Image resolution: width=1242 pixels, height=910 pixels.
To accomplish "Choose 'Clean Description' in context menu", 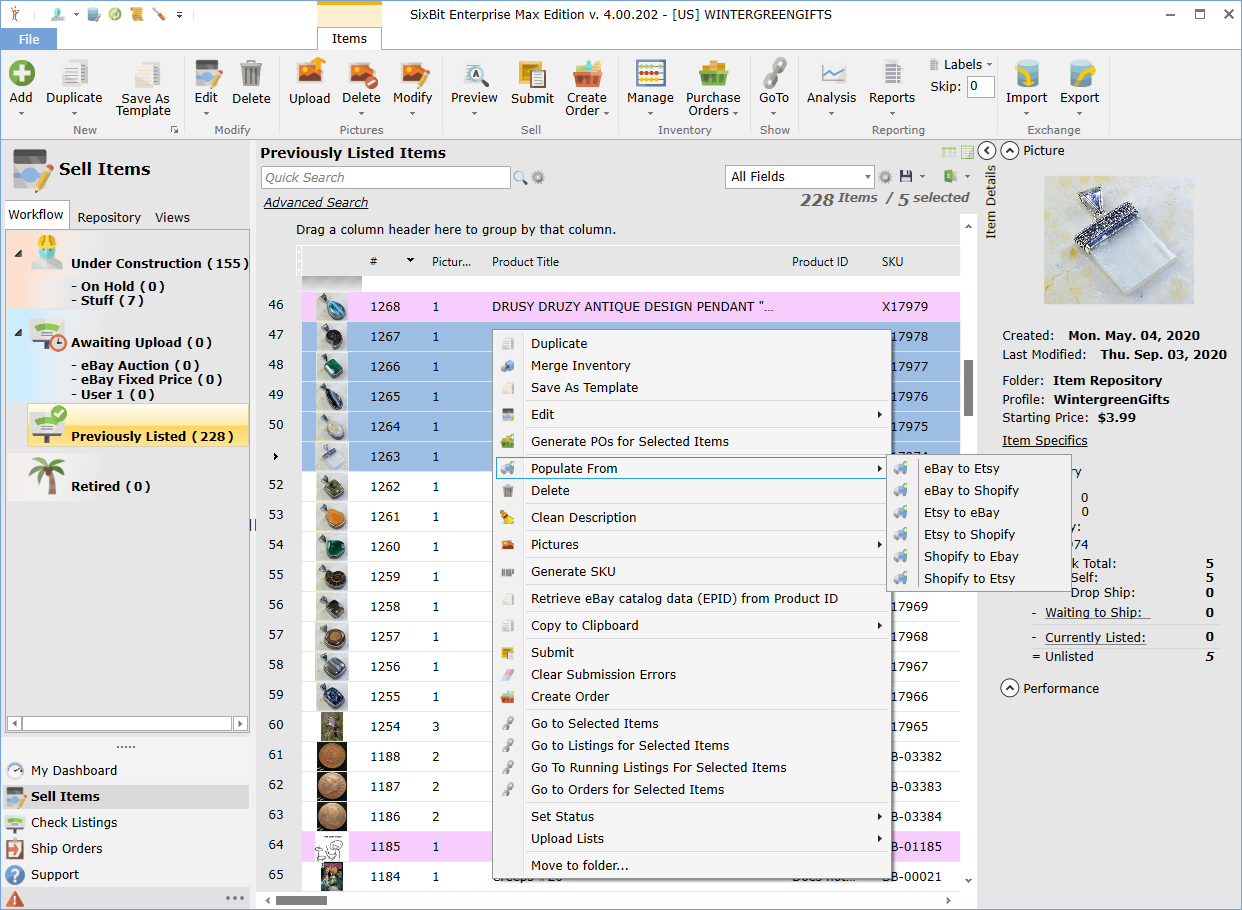I will coord(584,517).
